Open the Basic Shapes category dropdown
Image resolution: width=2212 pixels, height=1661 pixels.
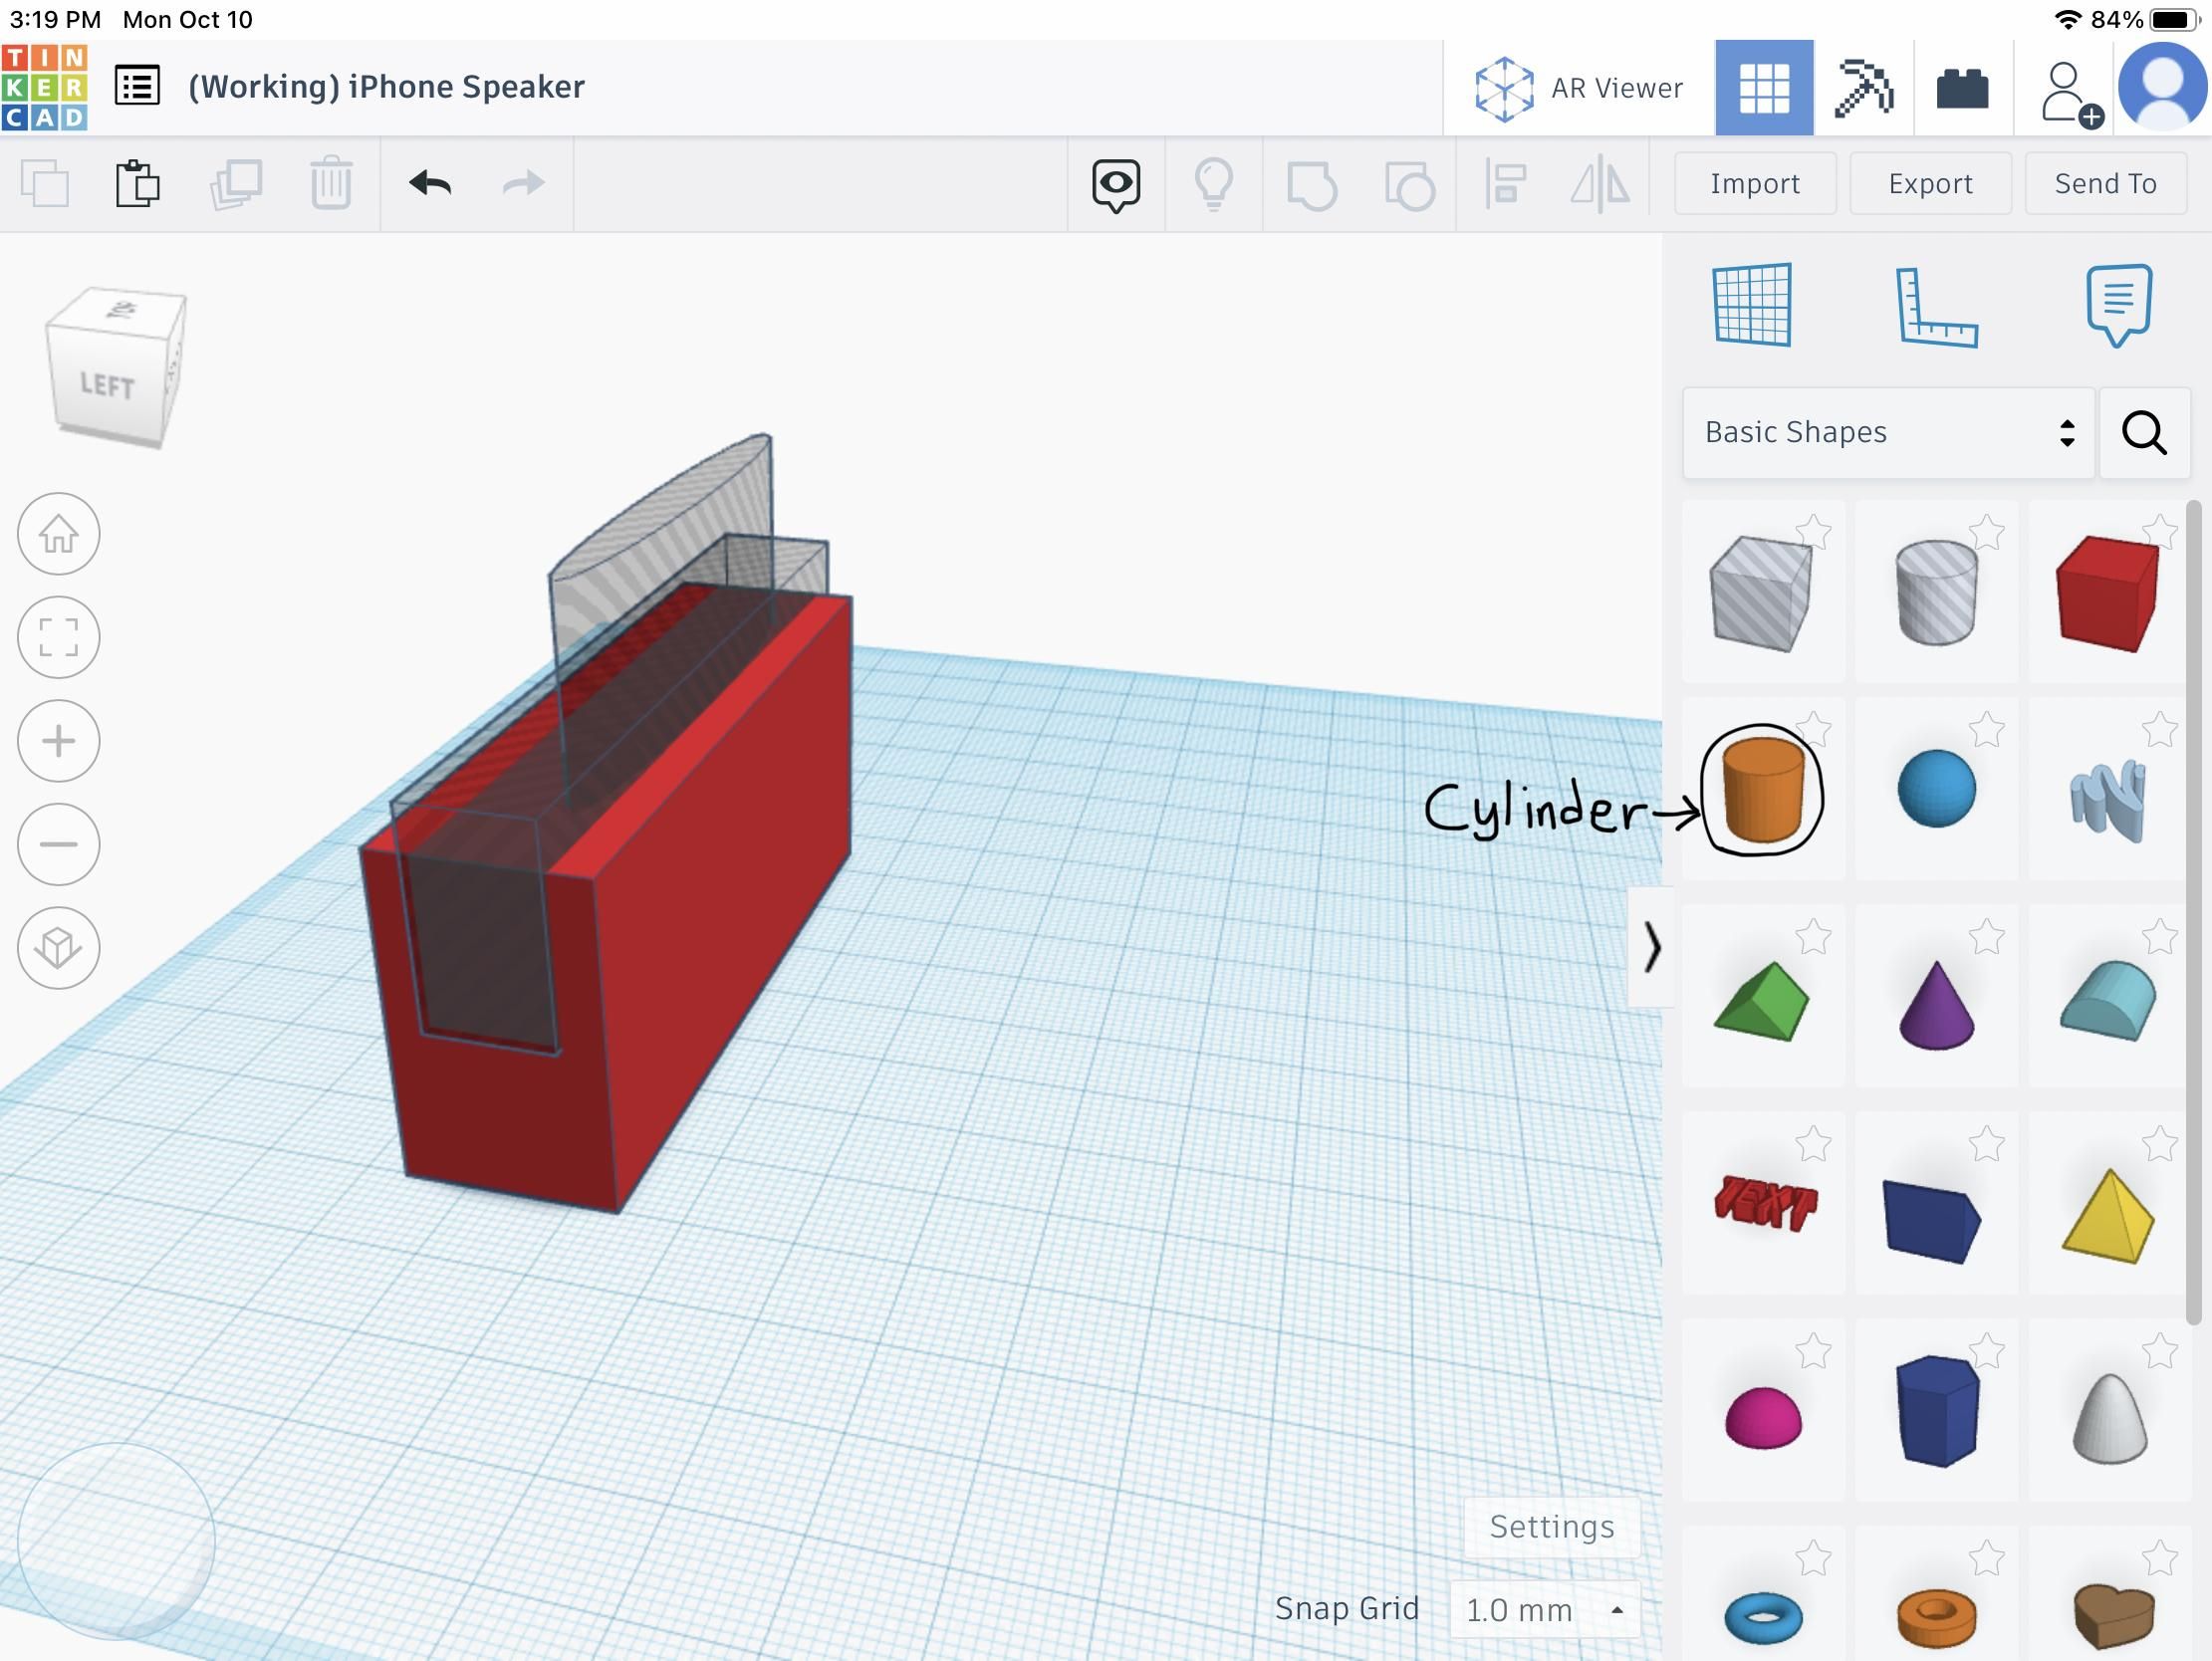coord(1888,432)
